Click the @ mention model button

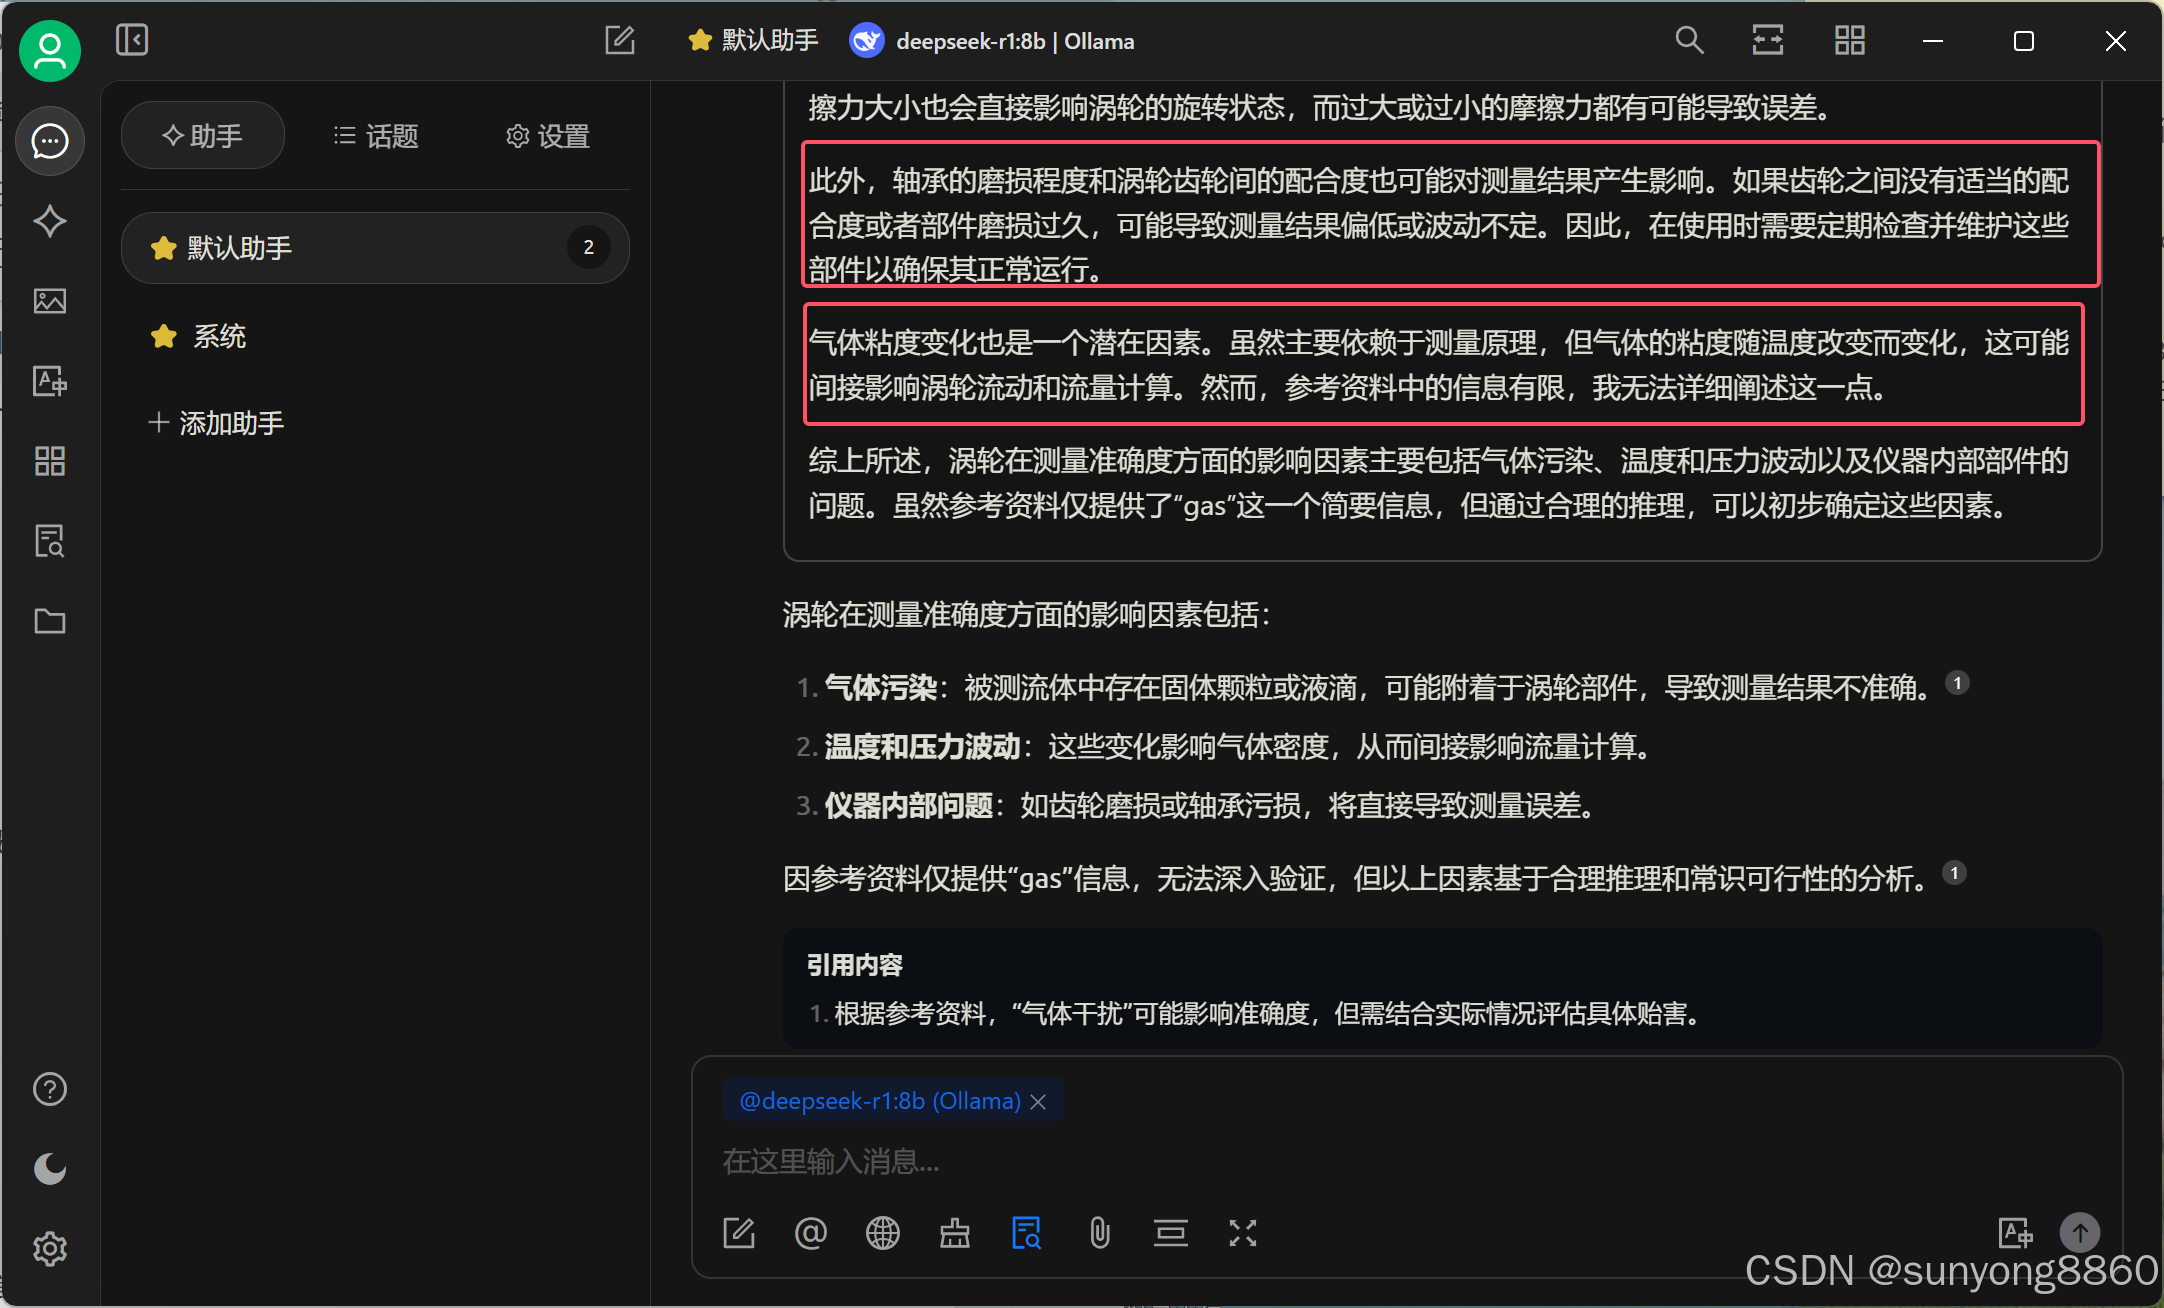click(x=810, y=1233)
